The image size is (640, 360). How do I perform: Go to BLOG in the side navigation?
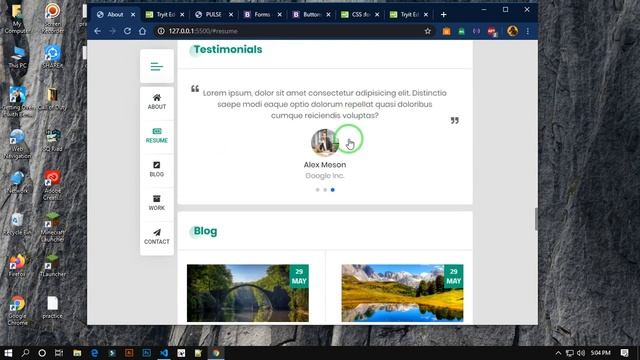157,169
